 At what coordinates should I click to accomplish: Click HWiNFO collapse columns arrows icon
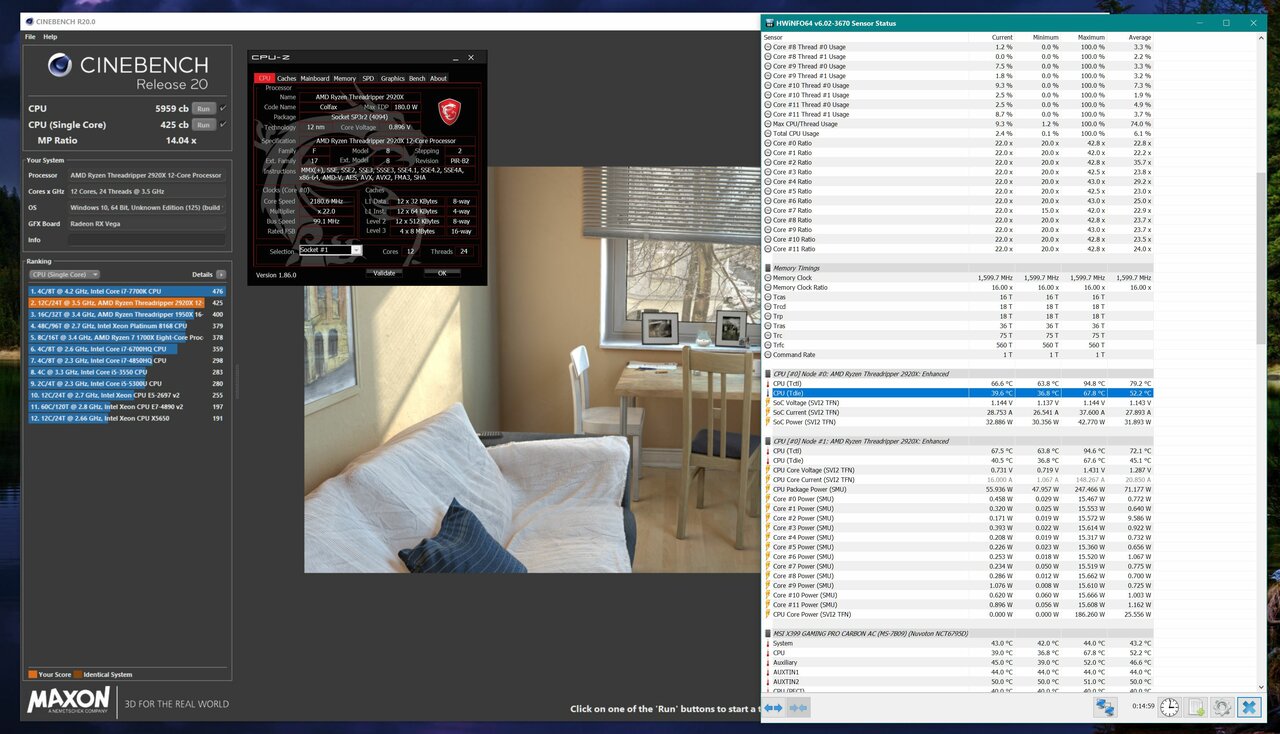coord(798,707)
